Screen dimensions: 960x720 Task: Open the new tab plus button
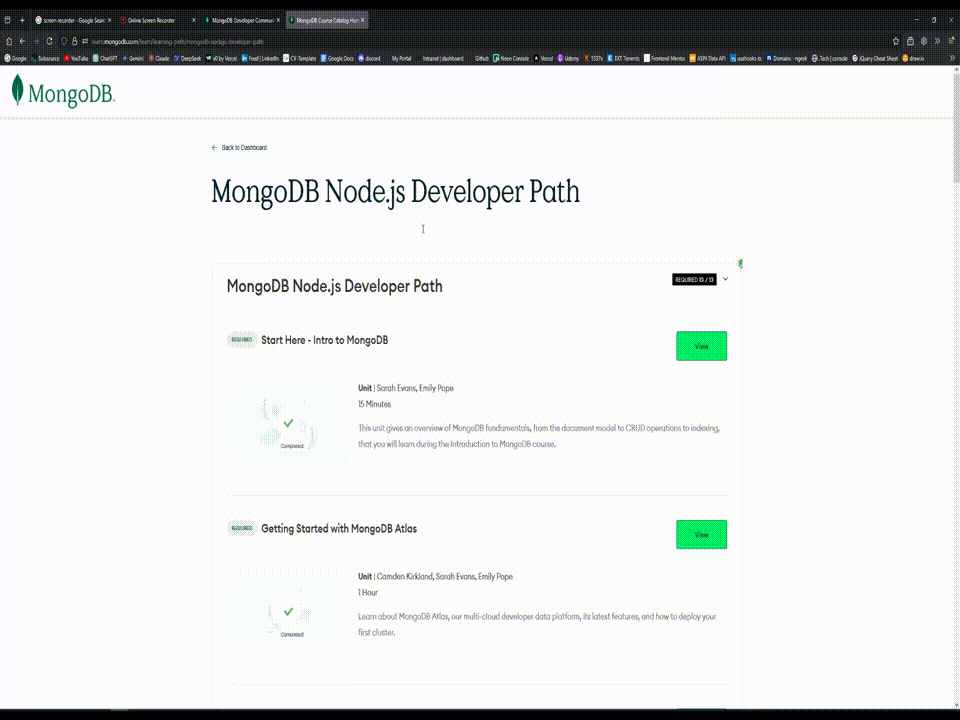point(22,20)
